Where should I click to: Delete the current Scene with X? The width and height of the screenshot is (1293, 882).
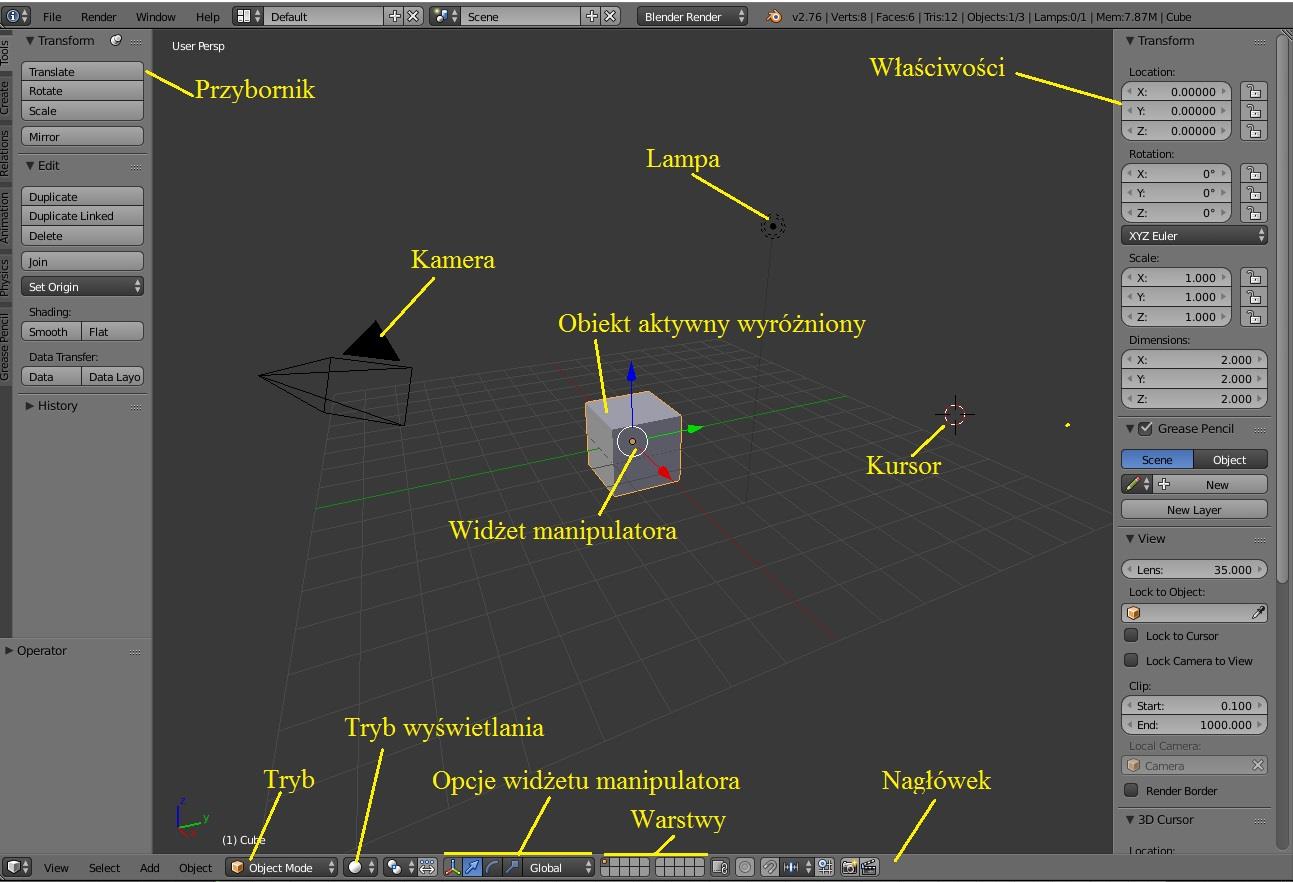point(610,16)
